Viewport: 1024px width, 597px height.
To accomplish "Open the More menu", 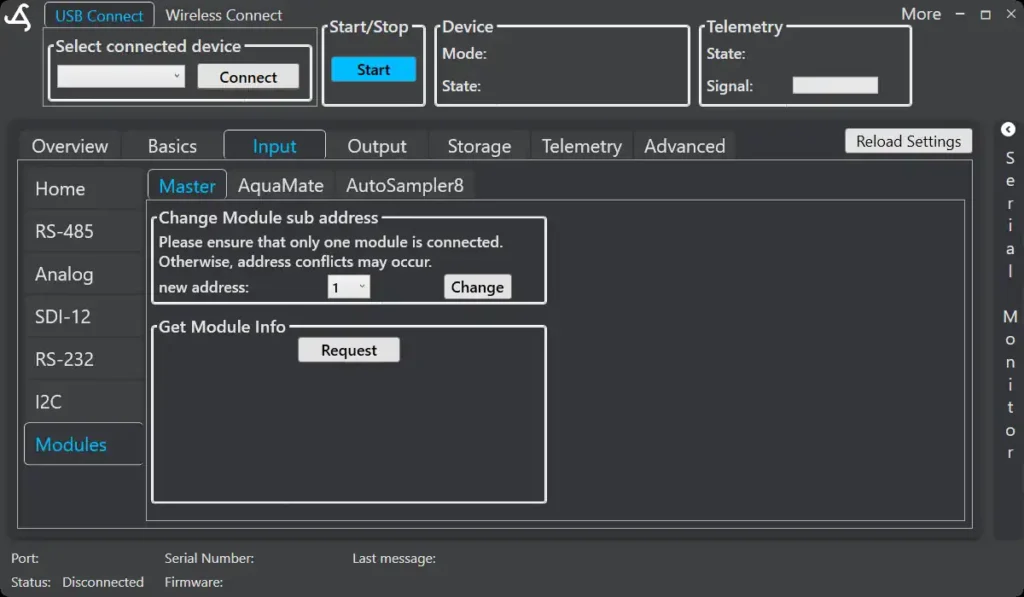I will 920,14.
